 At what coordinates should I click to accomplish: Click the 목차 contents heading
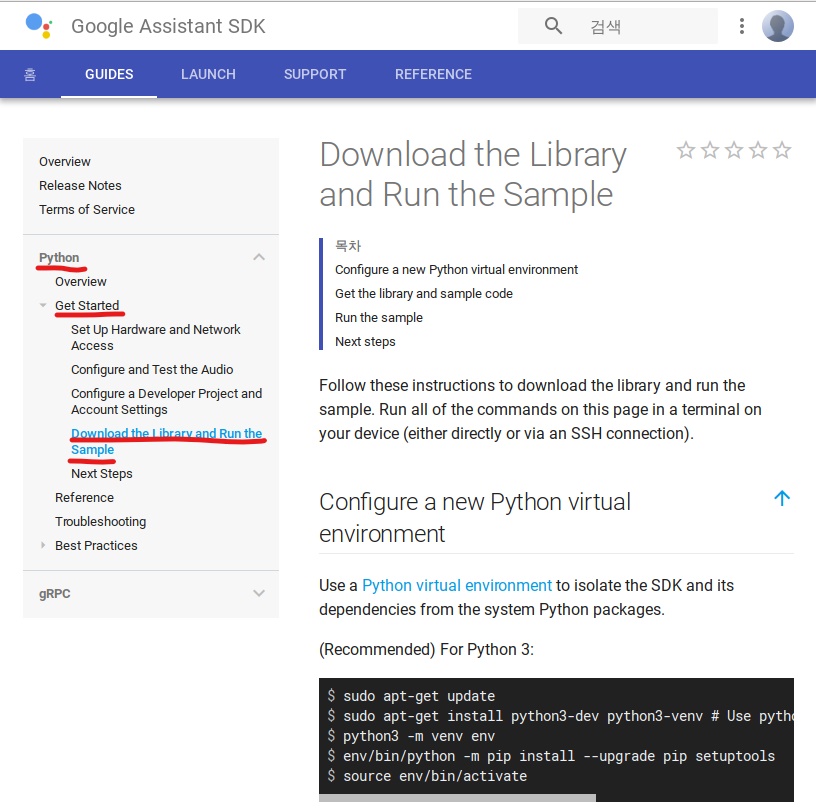pyautogui.click(x=348, y=246)
